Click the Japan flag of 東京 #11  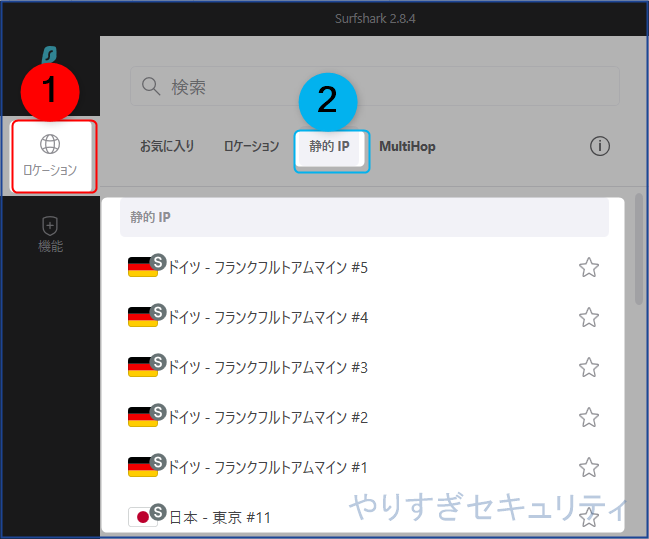click(x=143, y=517)
